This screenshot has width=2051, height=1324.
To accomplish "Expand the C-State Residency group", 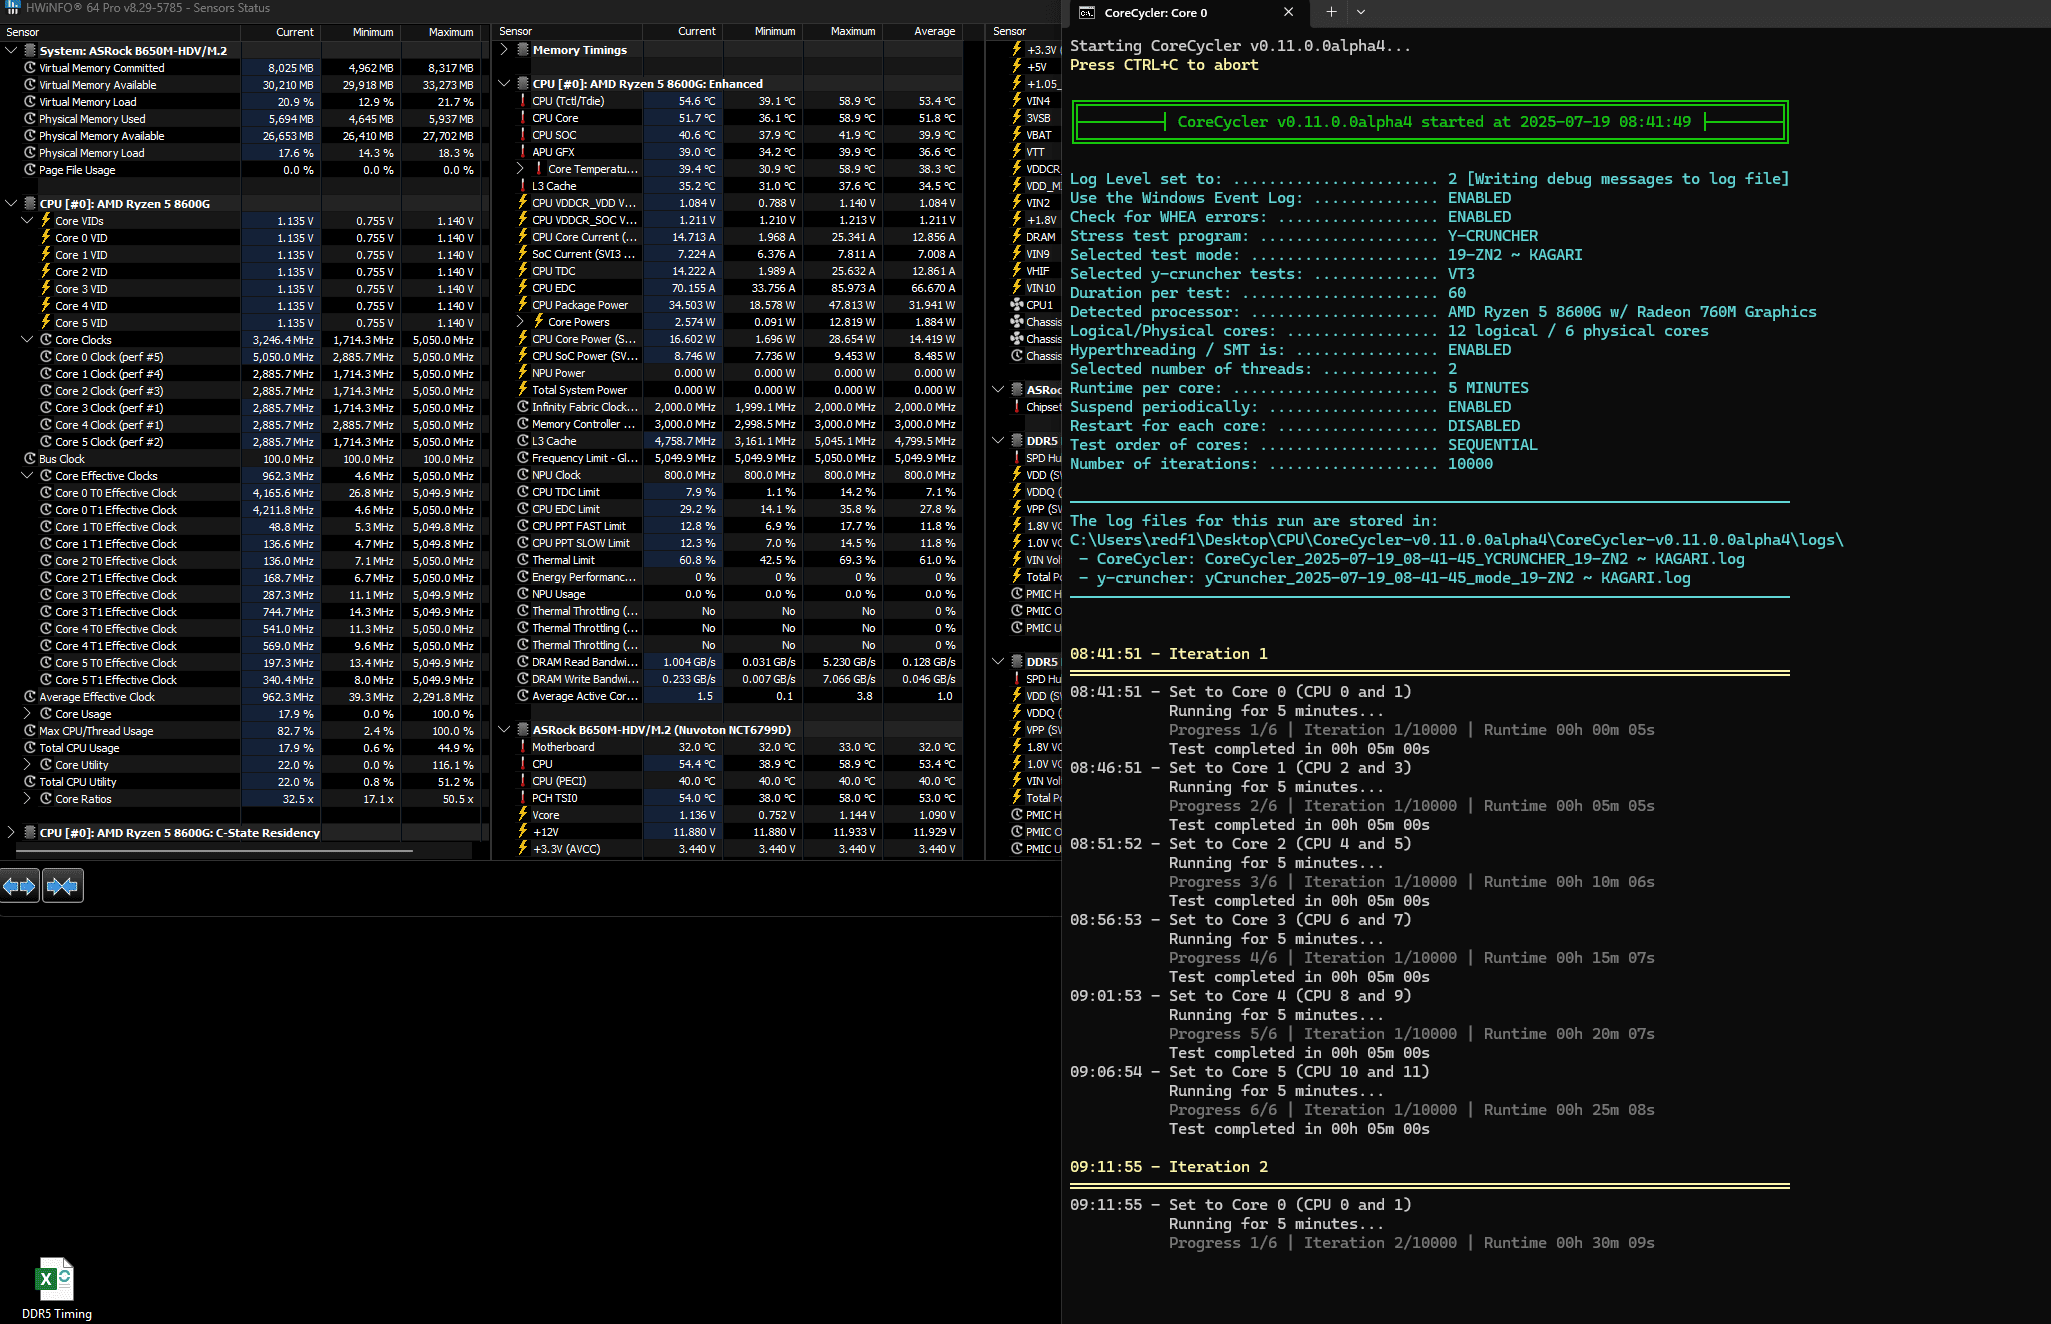I will click(x=11, y=832).
